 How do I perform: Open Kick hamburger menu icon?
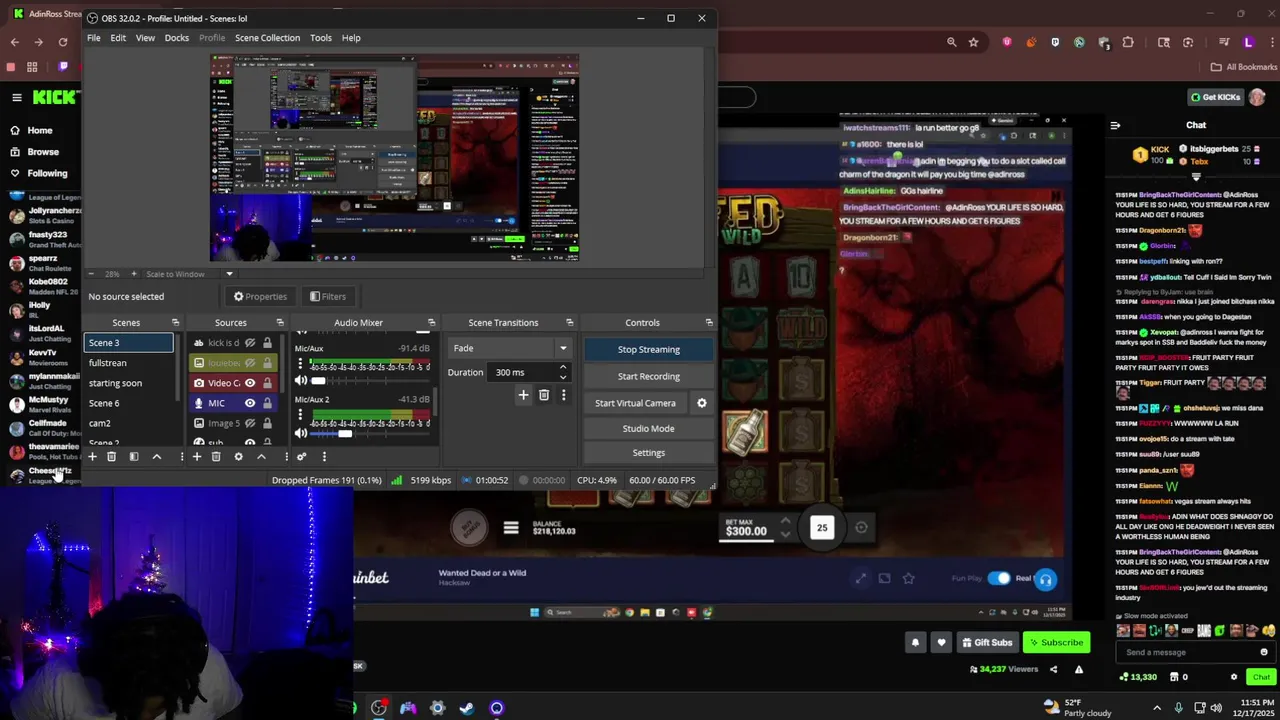(x=17, y=97)
